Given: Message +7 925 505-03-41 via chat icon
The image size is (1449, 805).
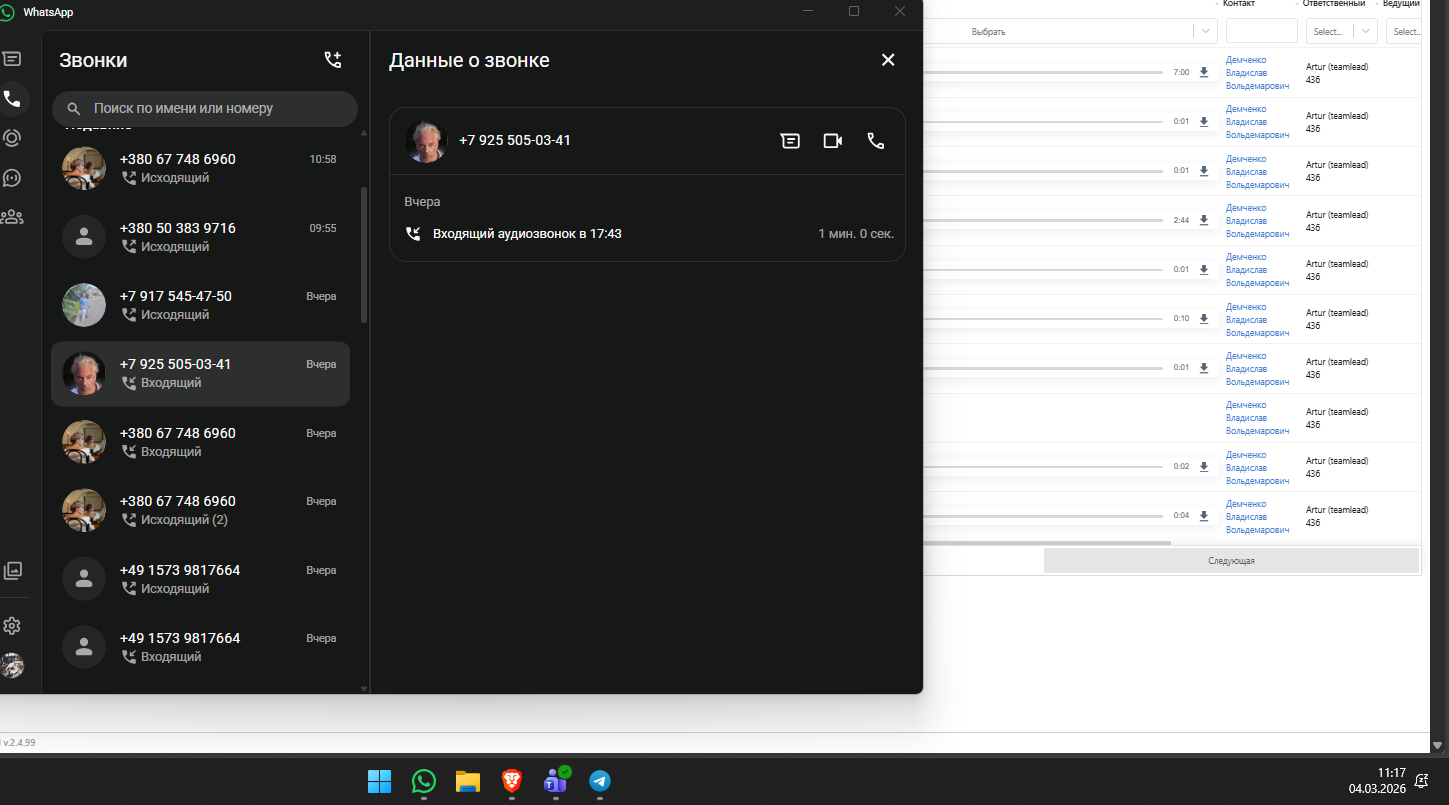Looking at the screenshot, I should point(790,141).
